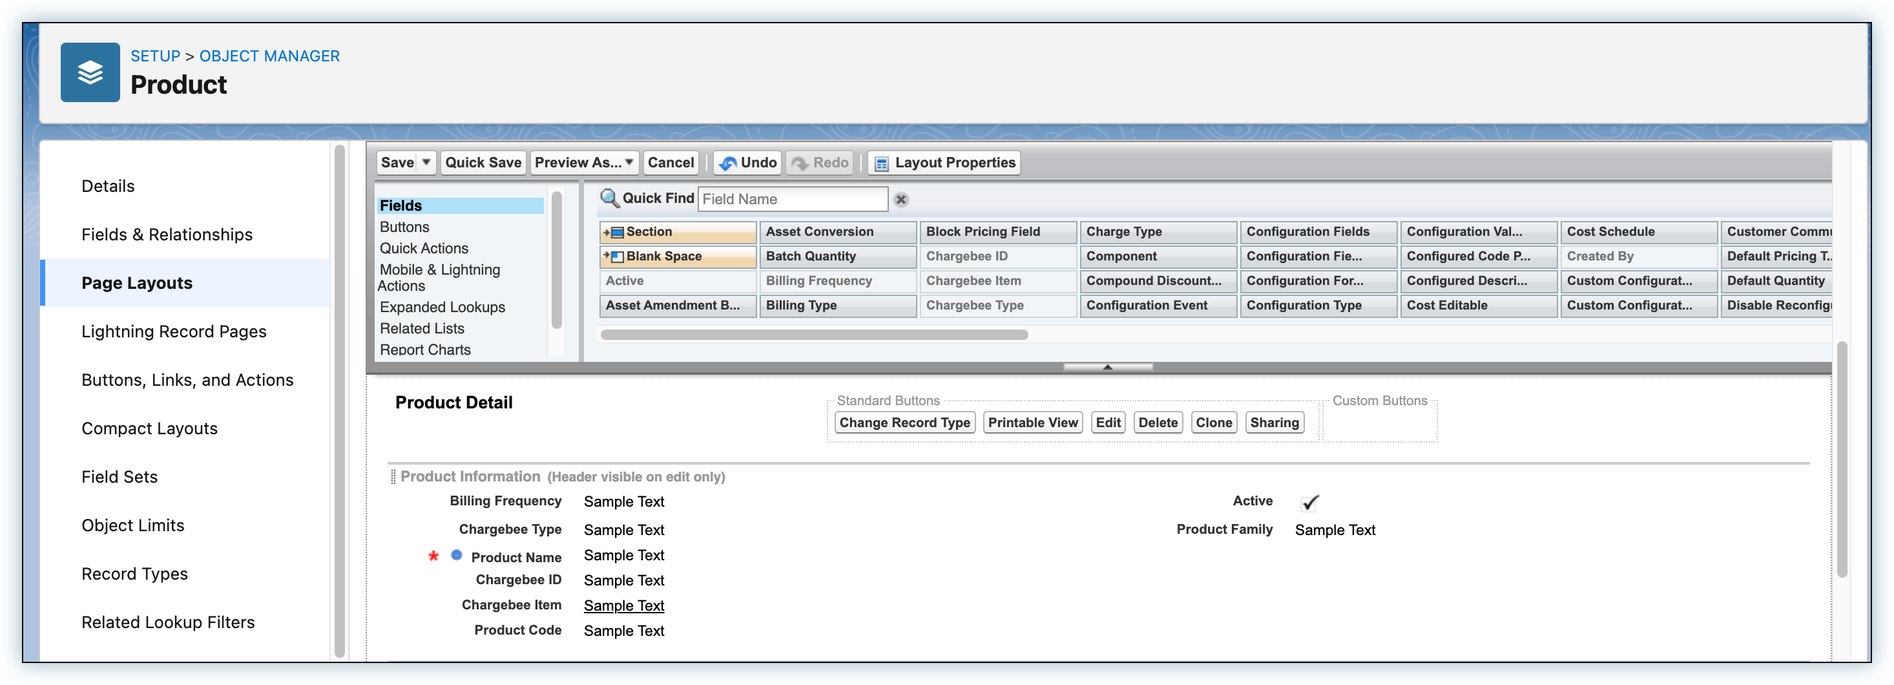Screen dimensions: 1894x685
Task: Select the Section palette element icon
Action: tap(613, 232)
